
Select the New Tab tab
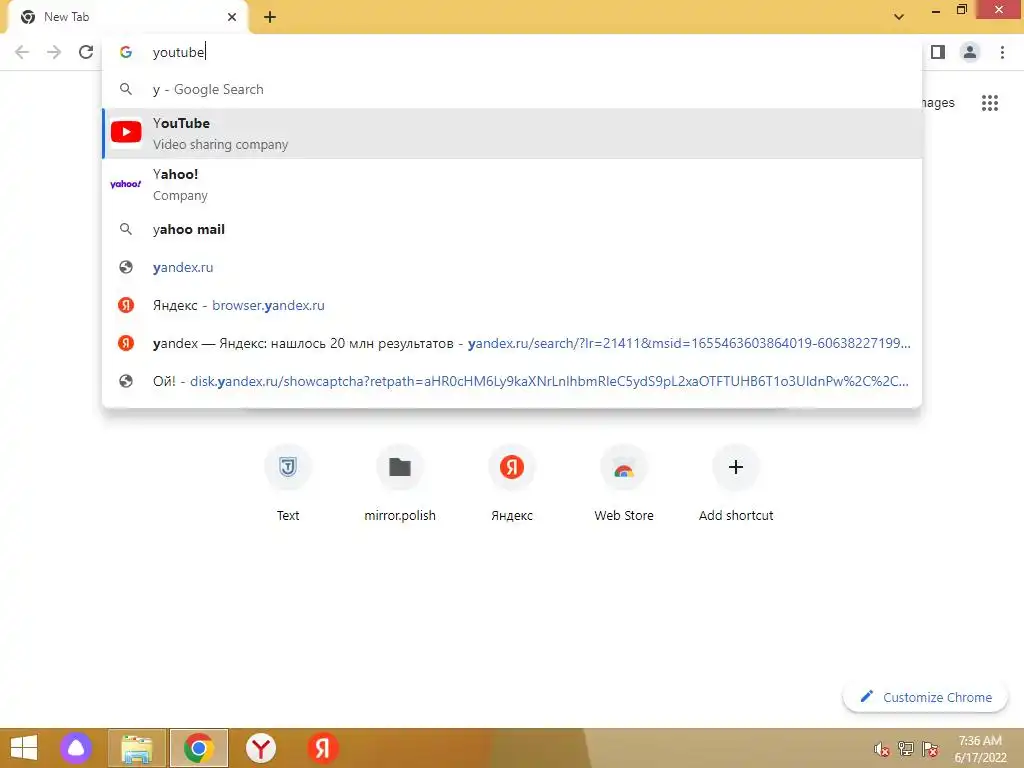pyautogui.click(x=127, y=18)
